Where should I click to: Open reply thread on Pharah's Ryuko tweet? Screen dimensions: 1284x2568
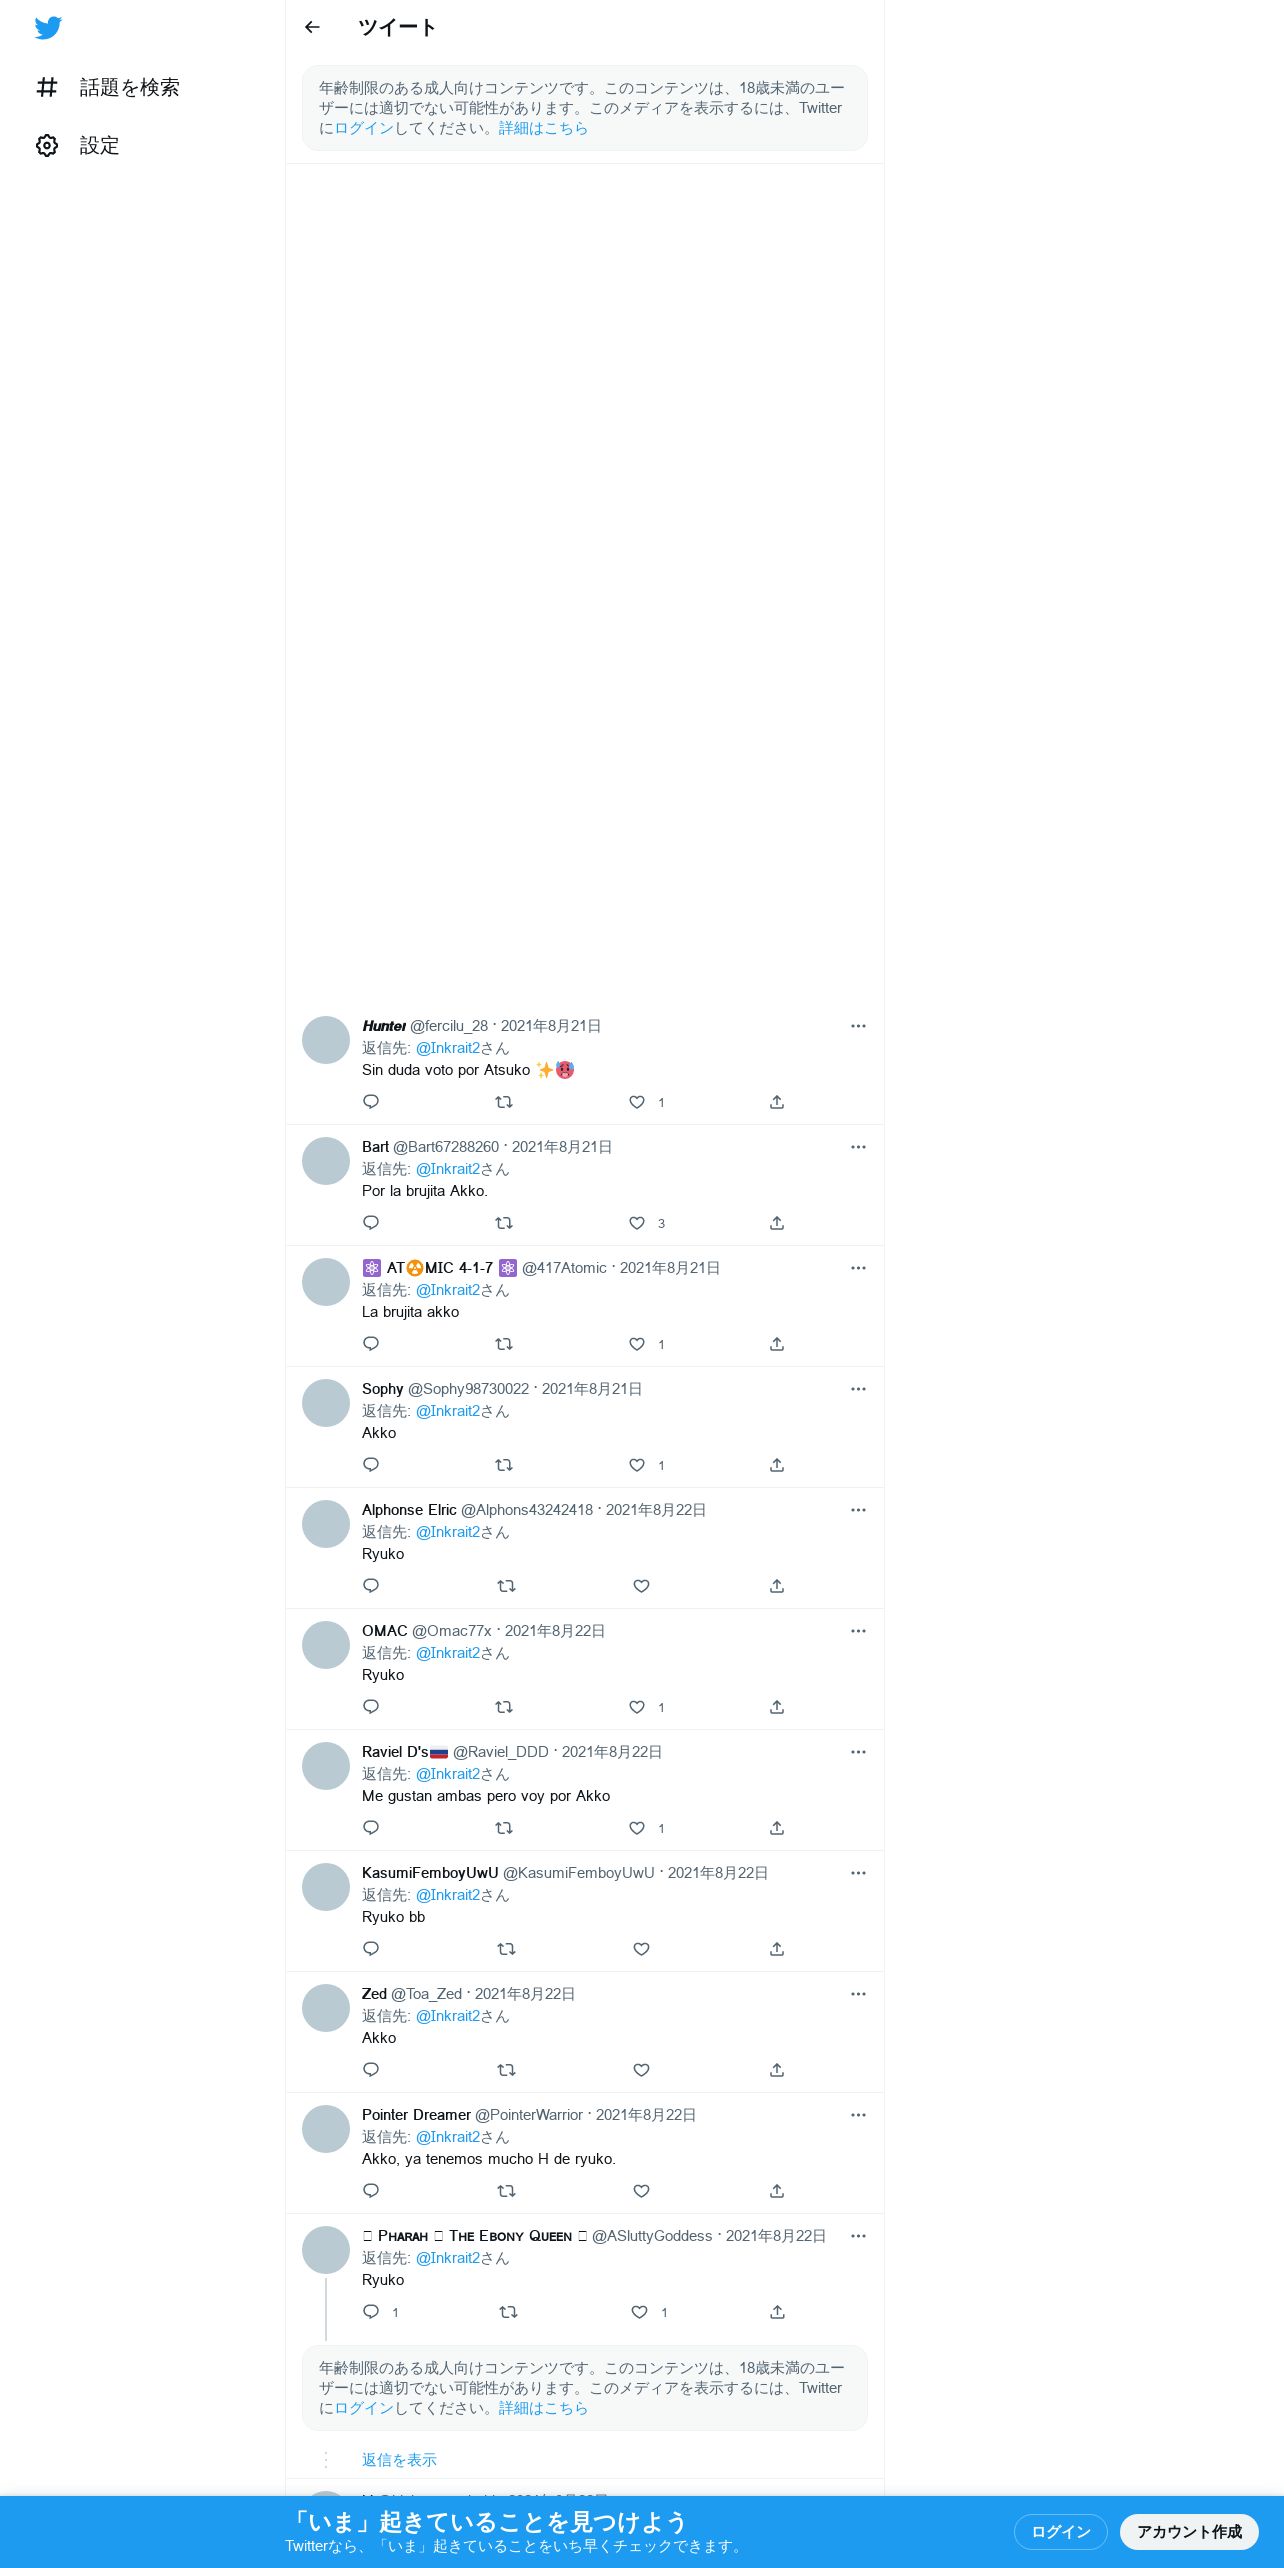[x=371, y=2312]
